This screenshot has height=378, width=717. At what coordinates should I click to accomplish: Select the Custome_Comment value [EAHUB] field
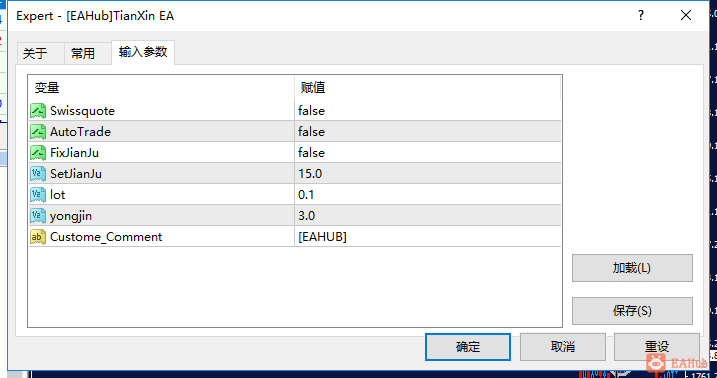[428, 237]
